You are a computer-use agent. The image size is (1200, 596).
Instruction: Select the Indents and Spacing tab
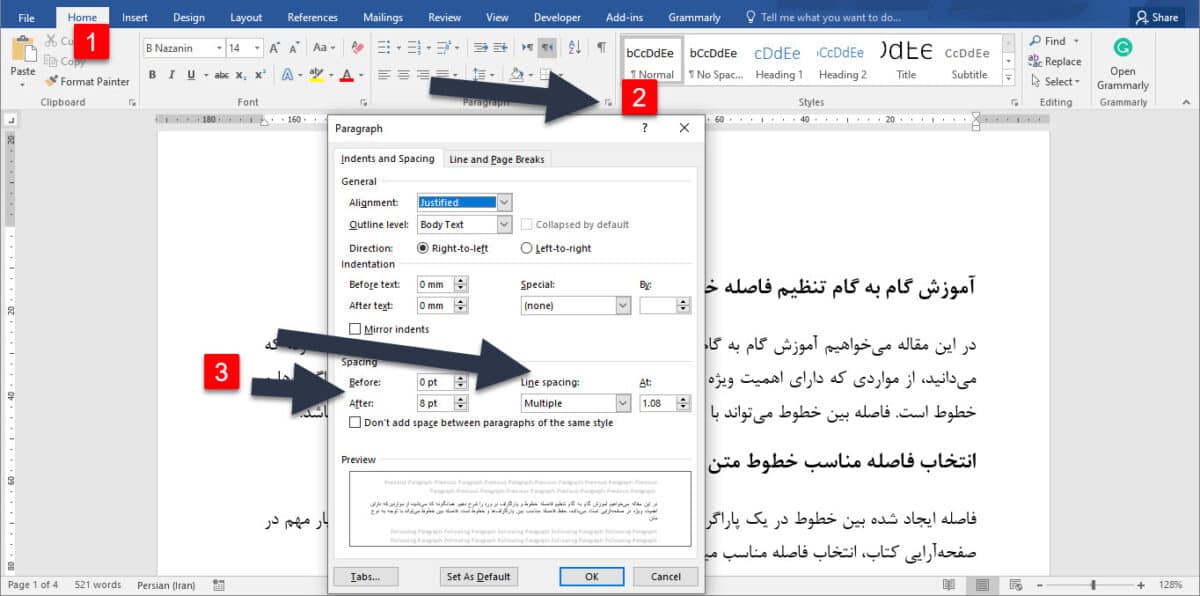click(388, 158)
